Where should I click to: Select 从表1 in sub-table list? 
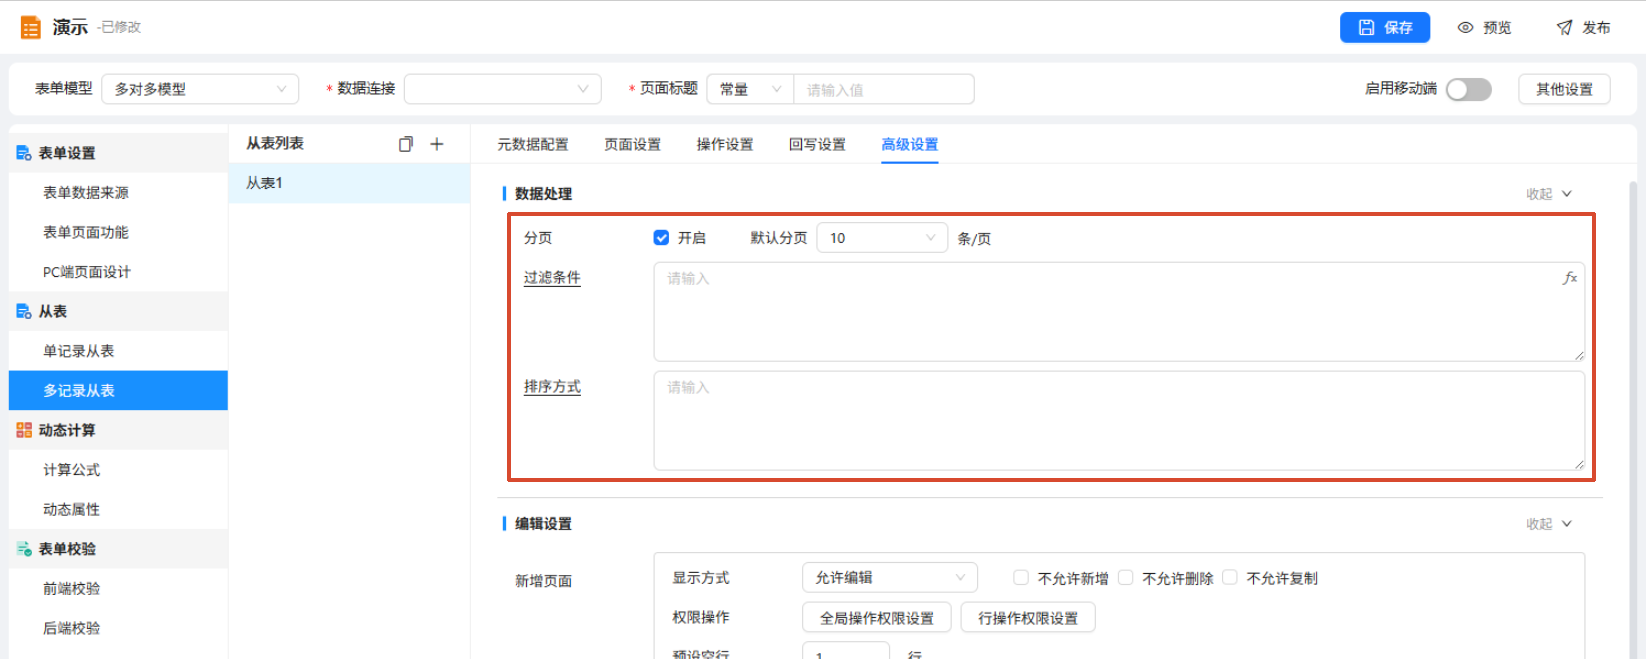pyautogui.click(x=349, y=183)
